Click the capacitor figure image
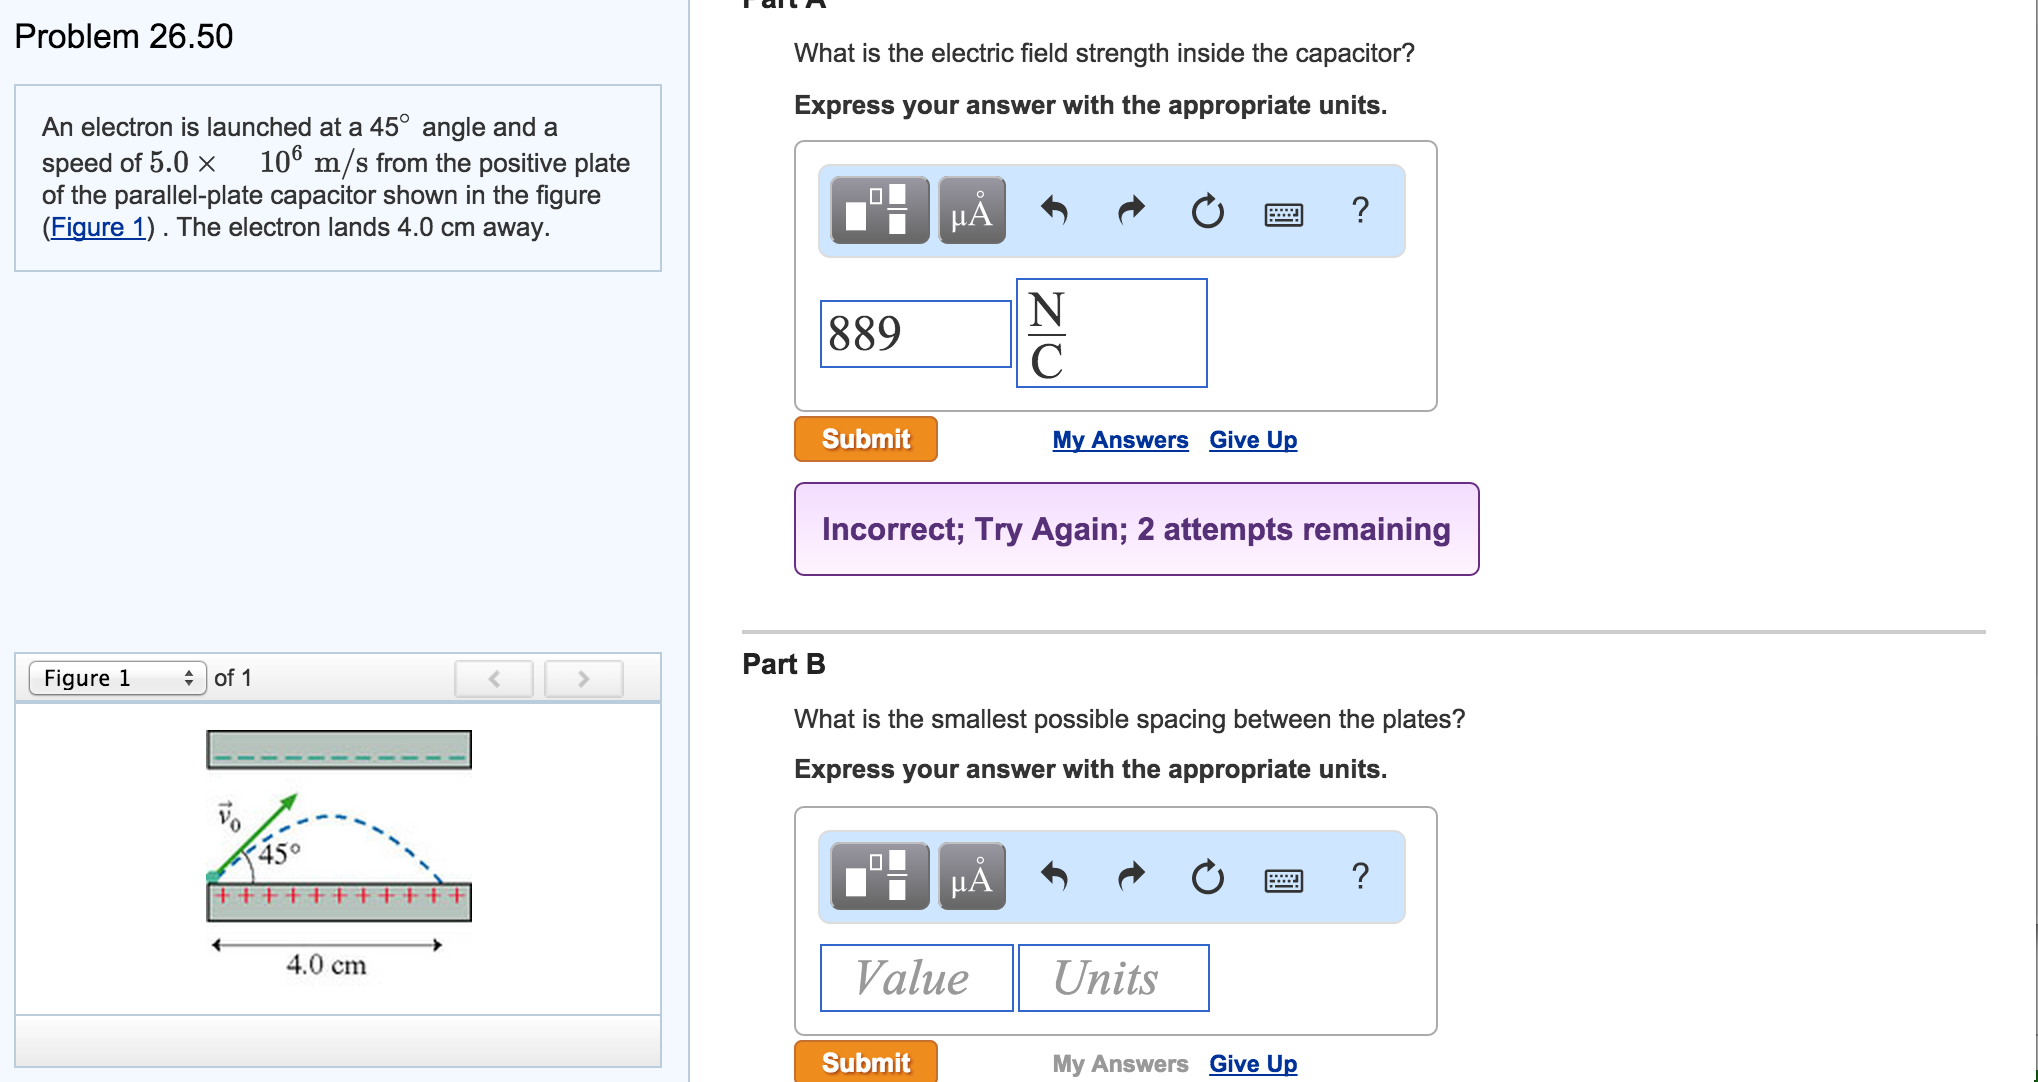This screenshot has width=2038, height=1082. tap(338, 855)
